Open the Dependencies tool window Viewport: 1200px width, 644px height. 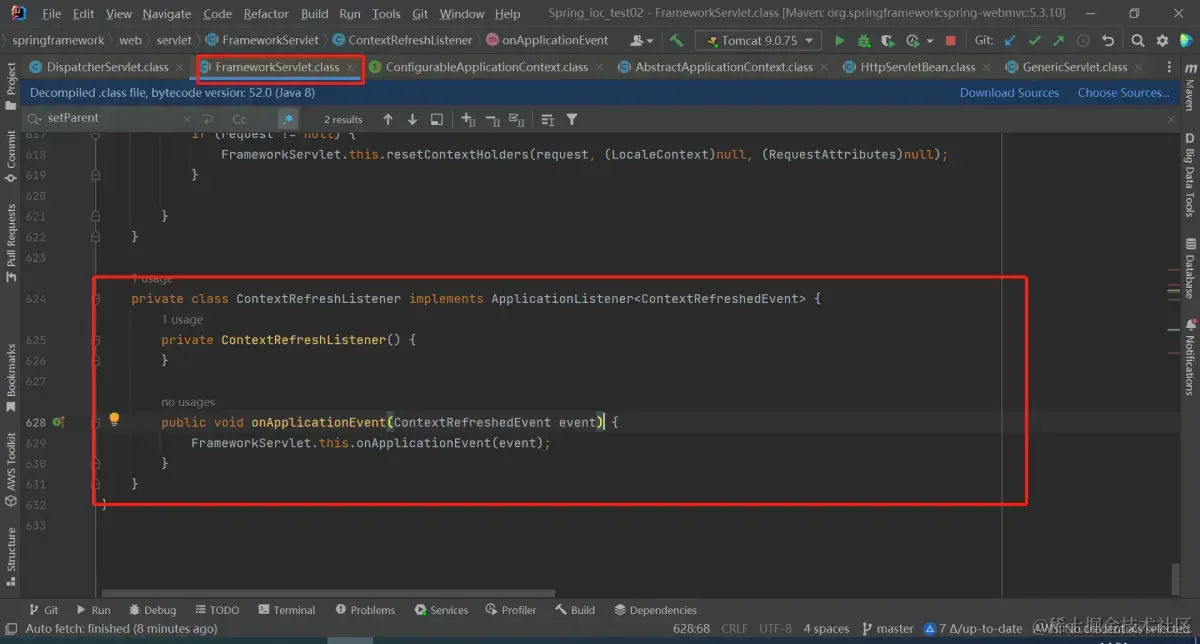tap(655, 610)
